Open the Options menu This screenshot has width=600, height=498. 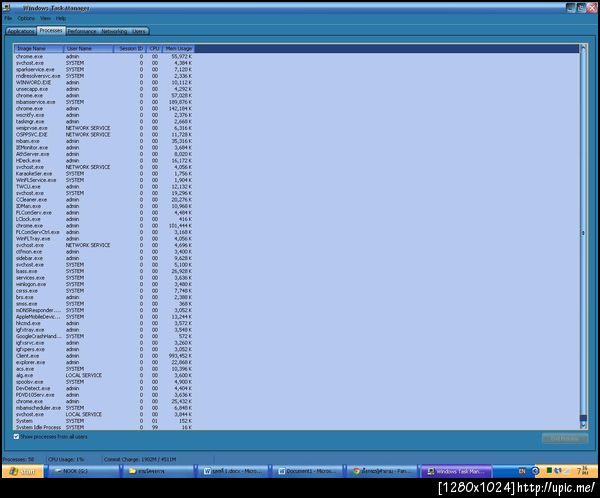tap(26, 18)
